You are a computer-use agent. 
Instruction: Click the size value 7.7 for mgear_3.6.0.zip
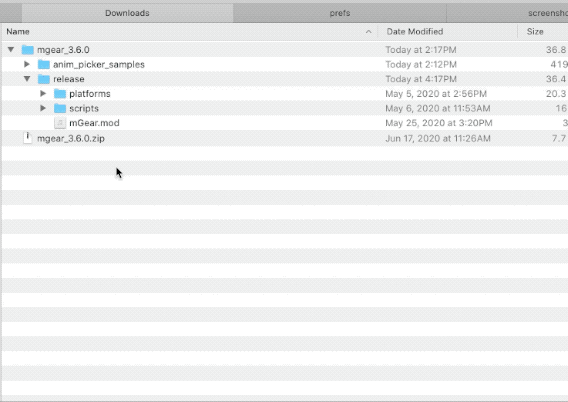[559, 138]
